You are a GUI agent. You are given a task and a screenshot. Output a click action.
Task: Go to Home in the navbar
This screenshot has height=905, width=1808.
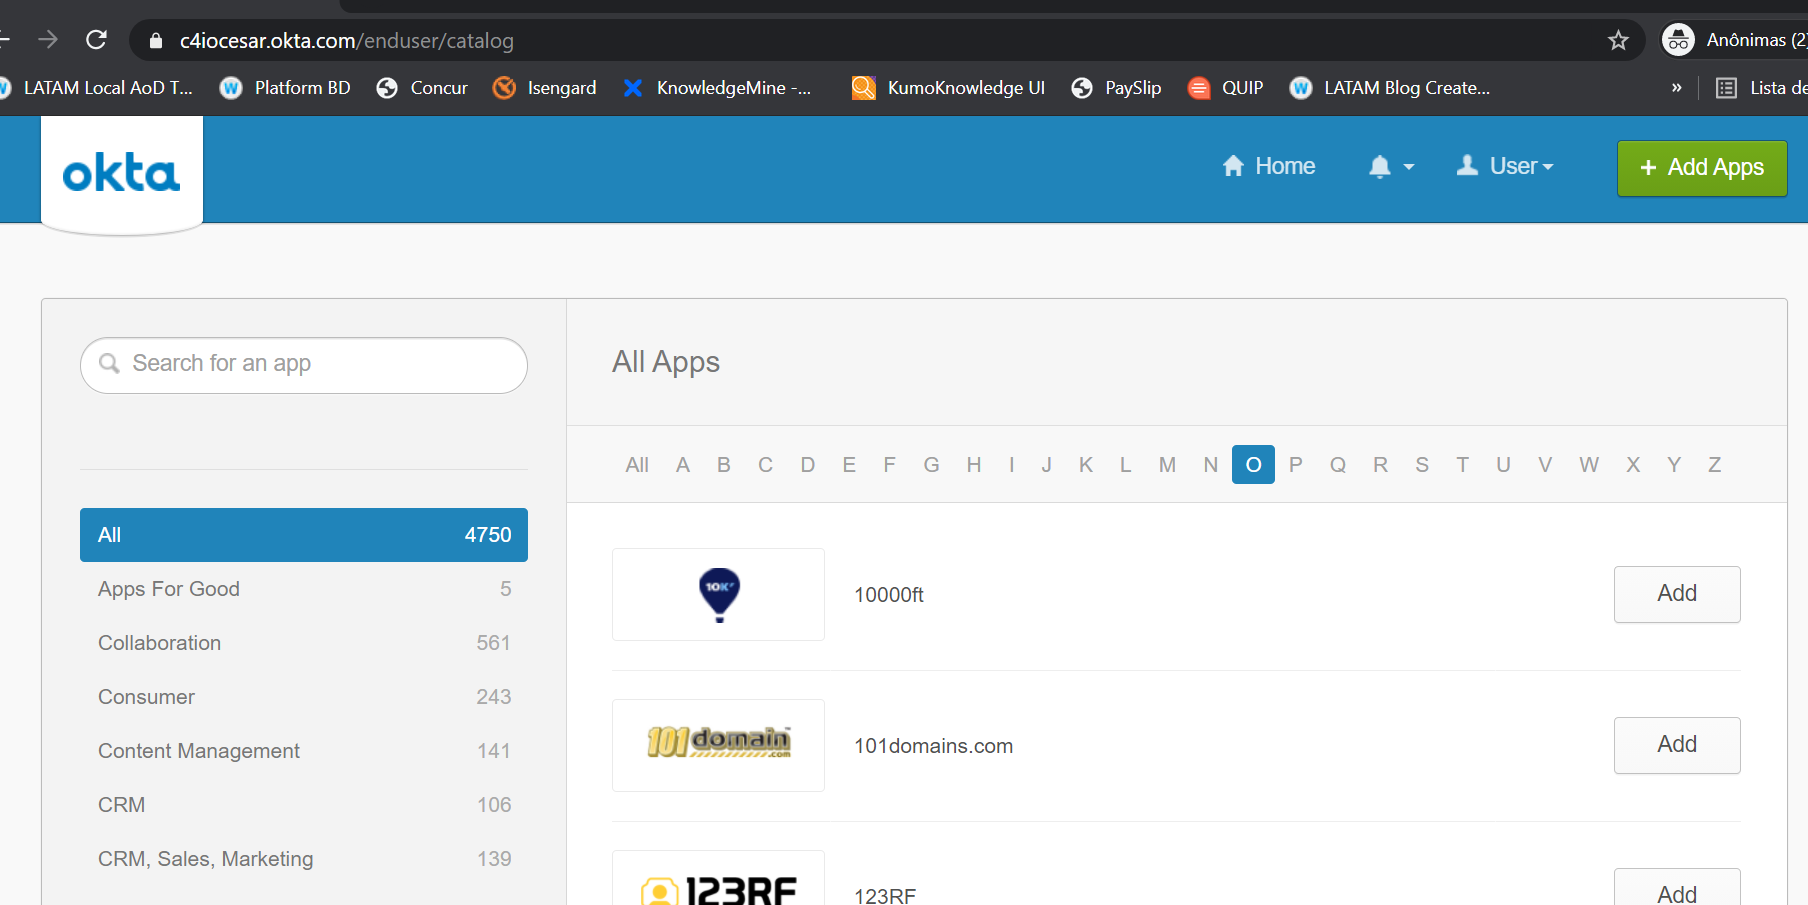[x=1269, y=166]
